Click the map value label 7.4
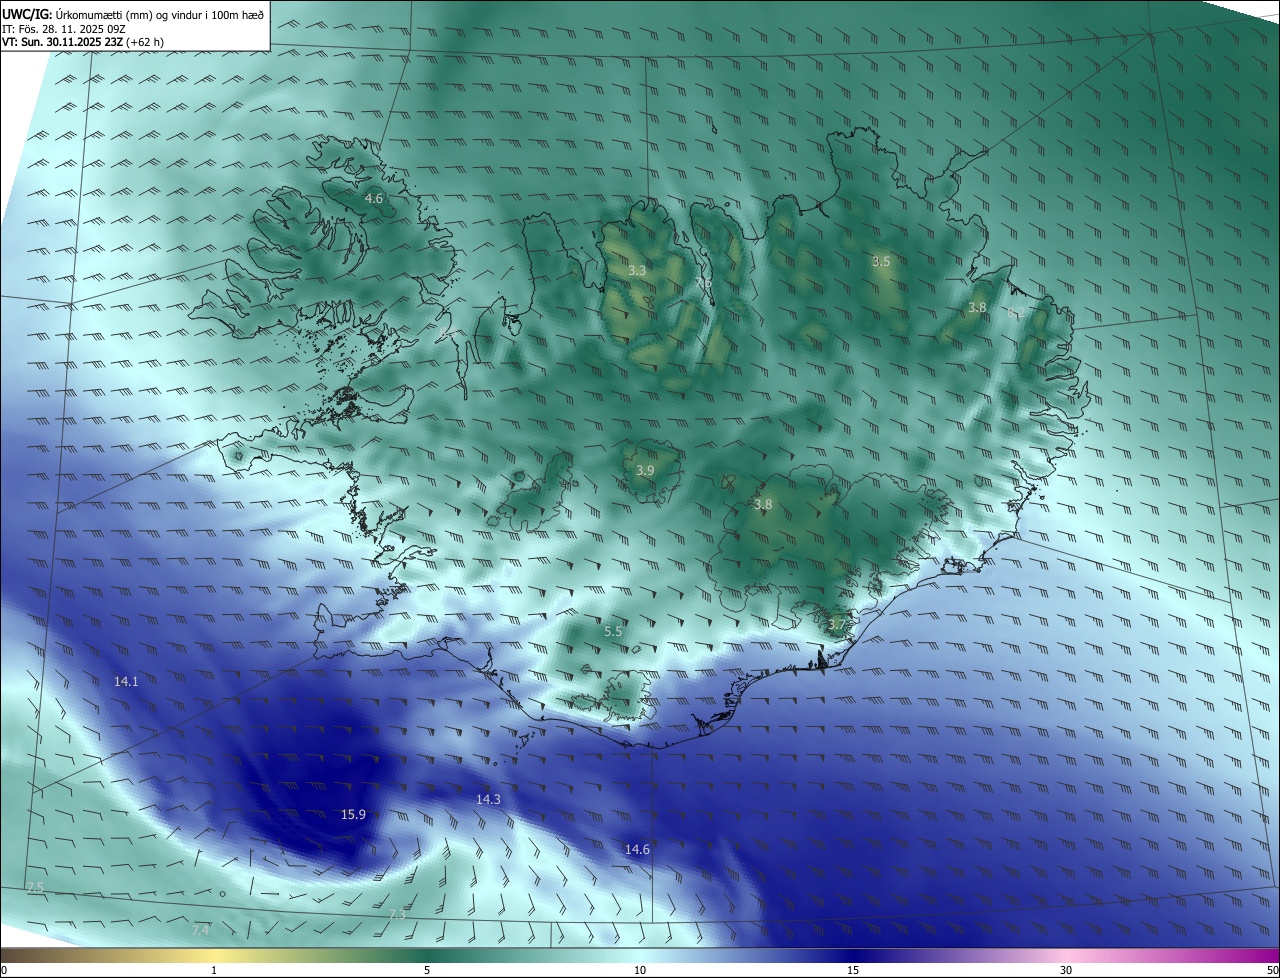The height and width of the screenshot is (978, 1280). point(200,930)
